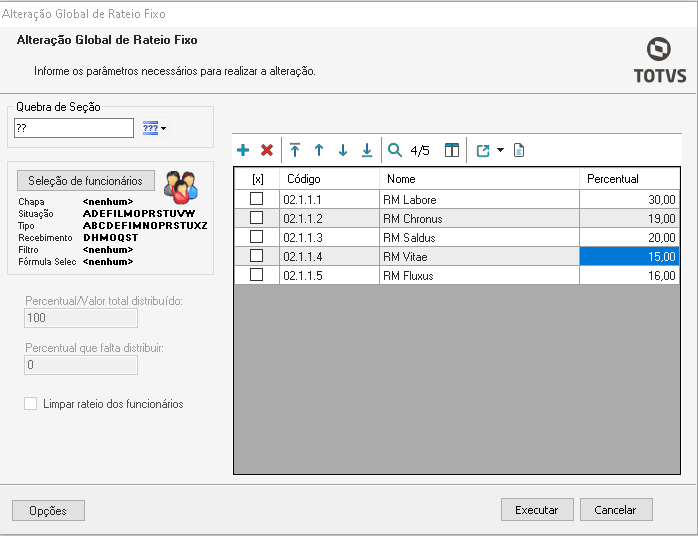Move row to bottom of the list
Screen dimensions: 698x536
tap(367, 150)
